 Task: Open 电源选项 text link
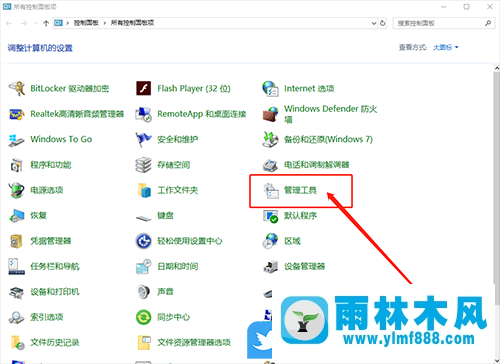[x=47, y=190]
